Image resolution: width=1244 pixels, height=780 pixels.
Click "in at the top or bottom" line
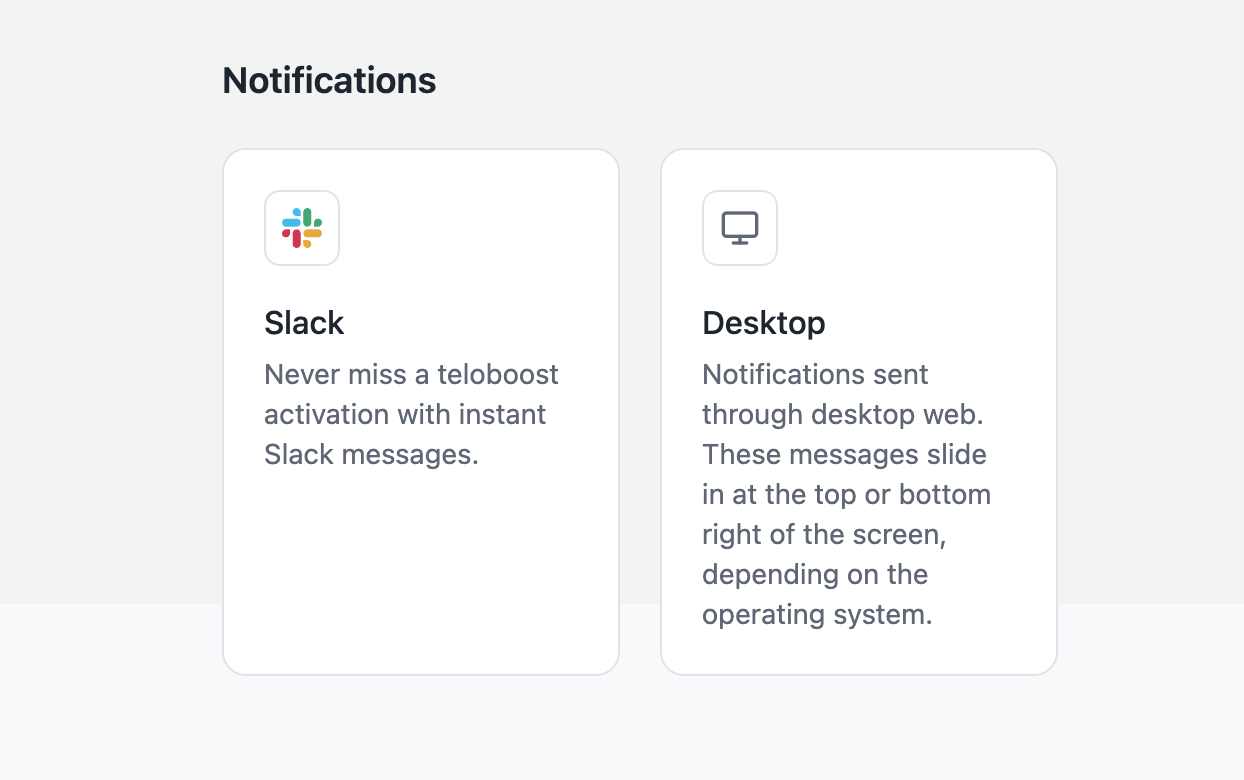[x=846, y=495]
